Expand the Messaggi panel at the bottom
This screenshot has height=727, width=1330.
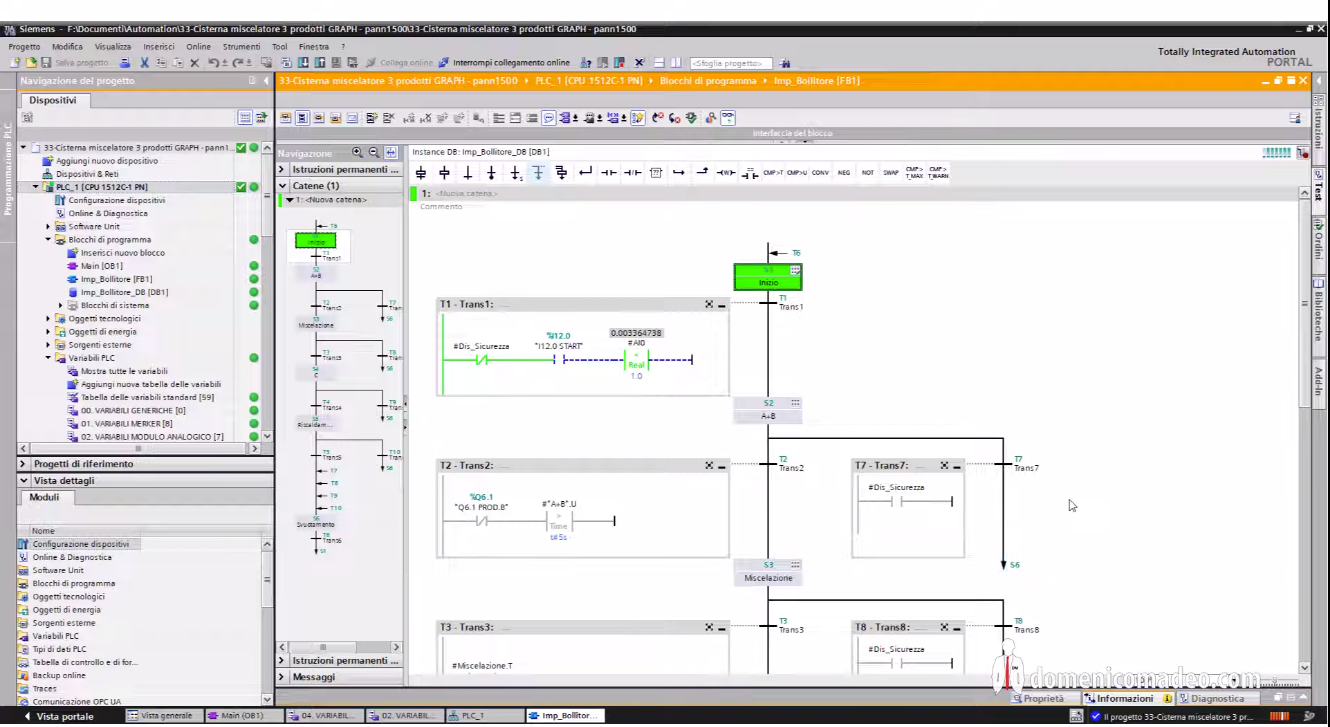(x=281, y=677)
